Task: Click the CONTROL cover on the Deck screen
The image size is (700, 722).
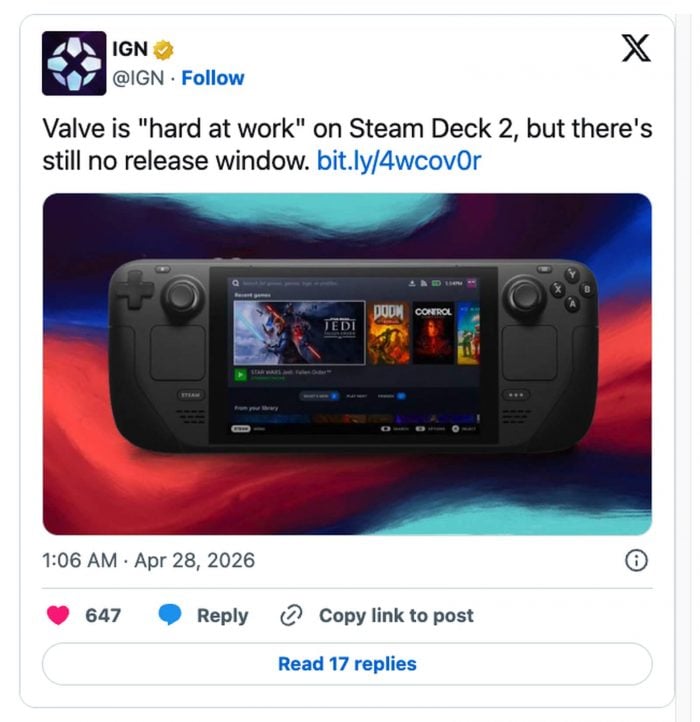Action: [x=433, y=333]
